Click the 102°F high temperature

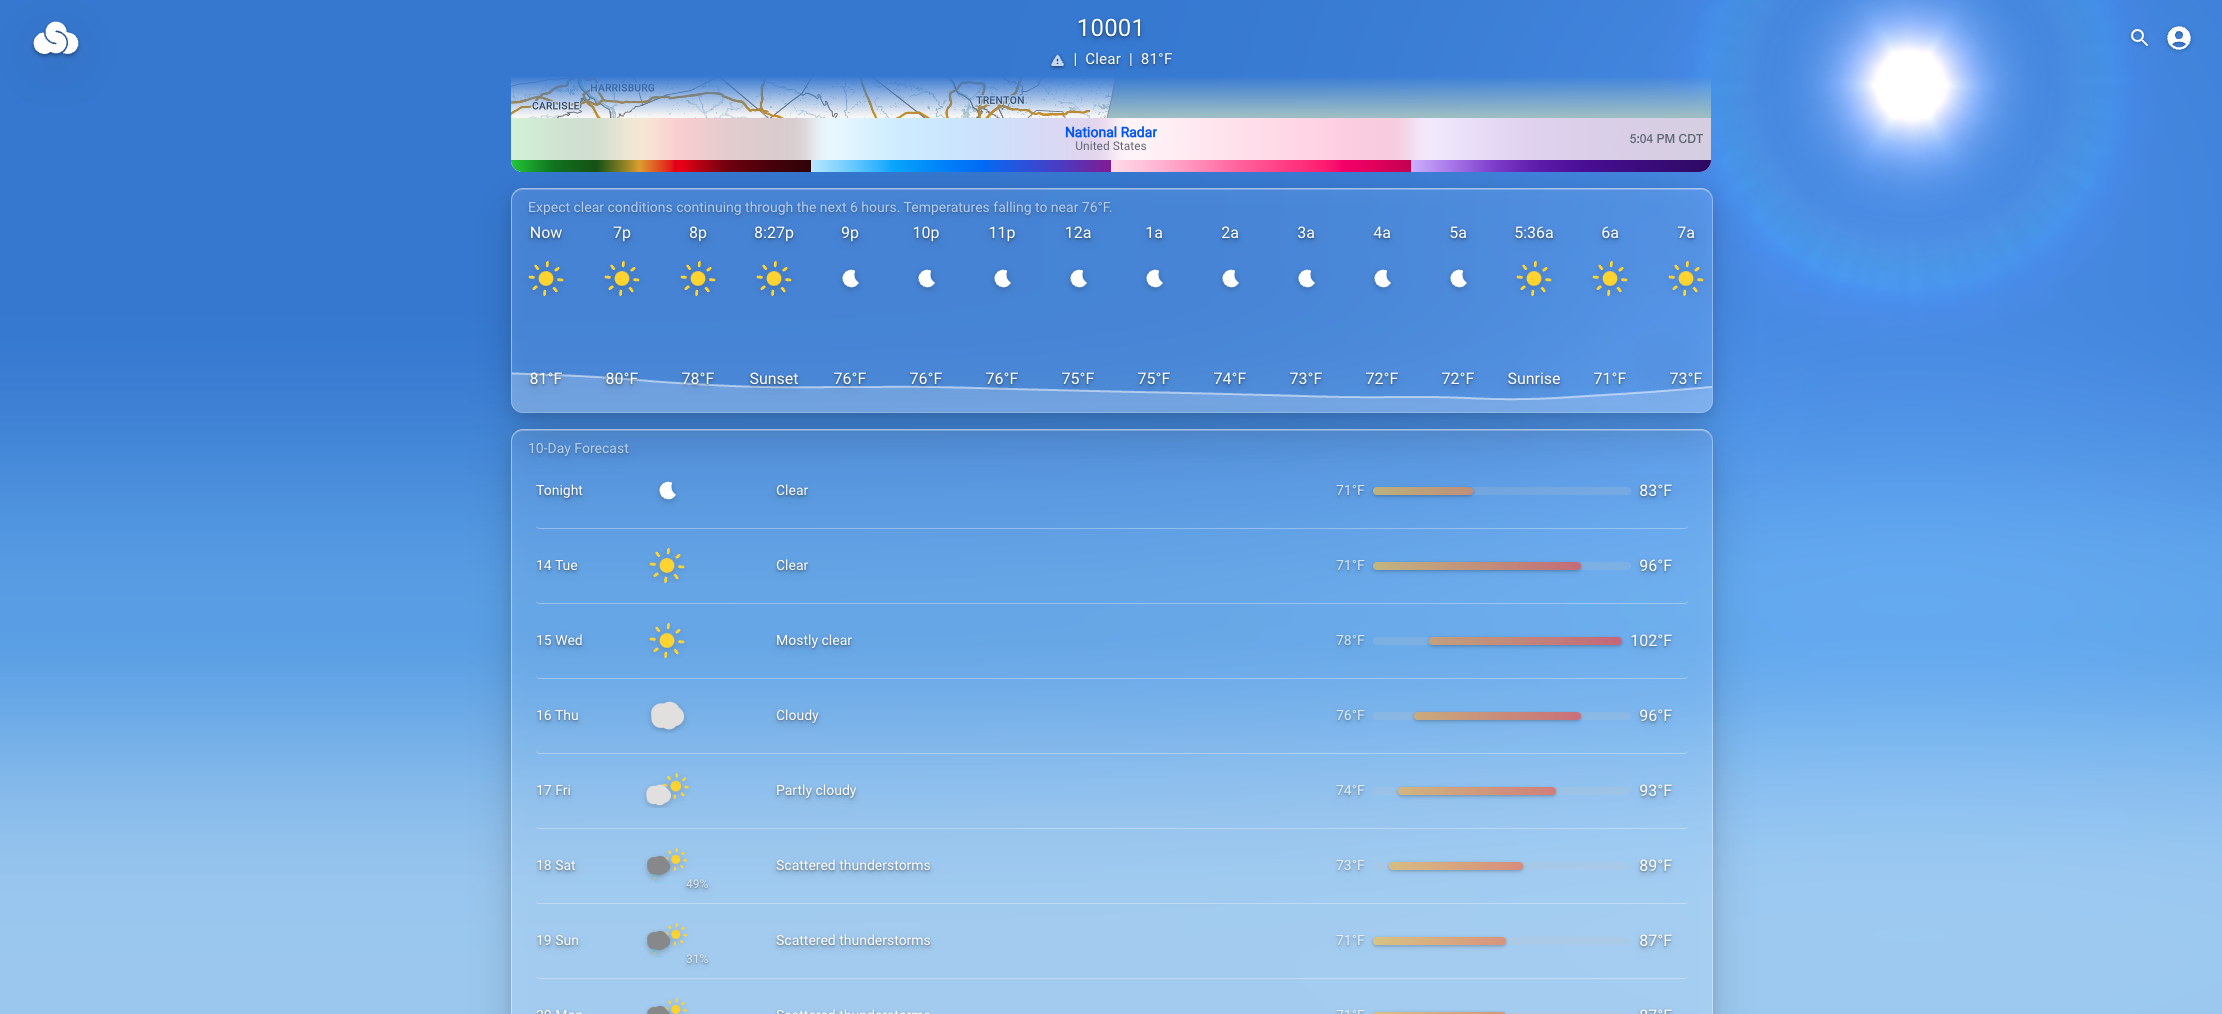click(1651, 641)
